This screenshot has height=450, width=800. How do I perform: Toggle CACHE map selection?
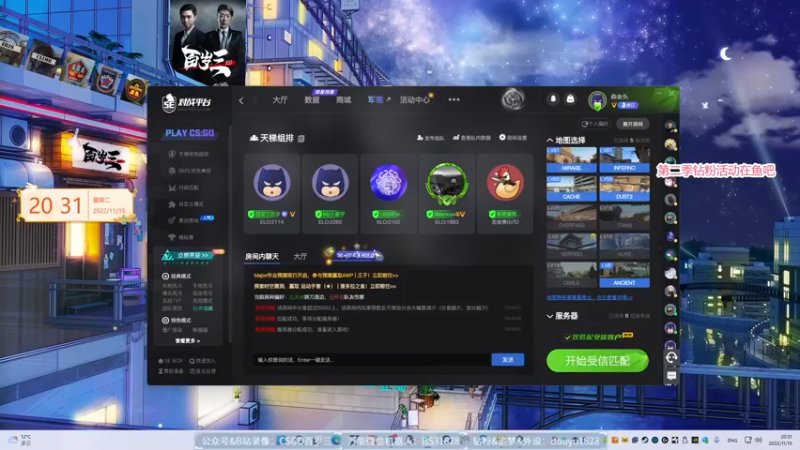click(x=571, y=188)
